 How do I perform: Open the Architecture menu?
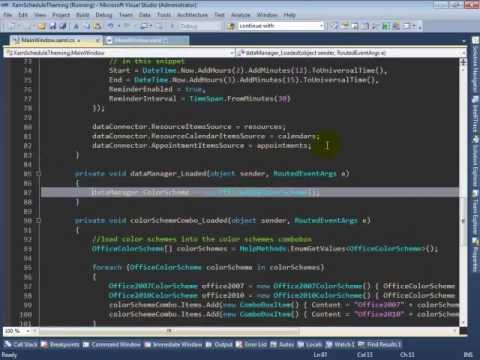192,15
